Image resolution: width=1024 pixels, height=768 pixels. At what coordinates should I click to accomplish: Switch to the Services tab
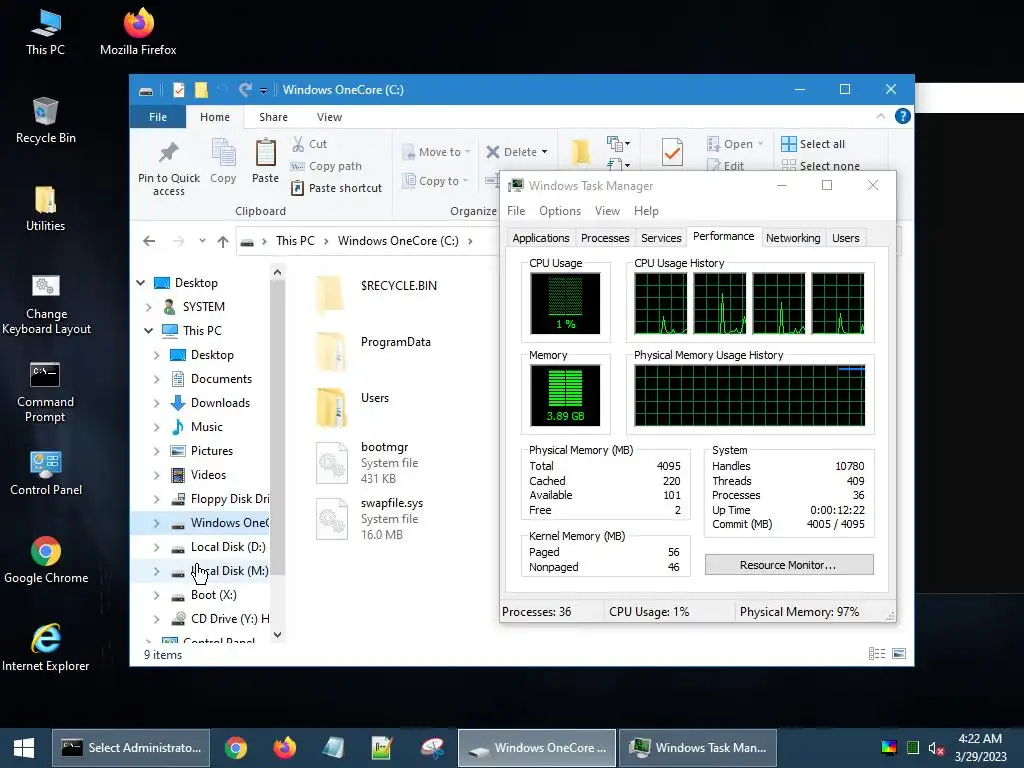coord(661,238)
